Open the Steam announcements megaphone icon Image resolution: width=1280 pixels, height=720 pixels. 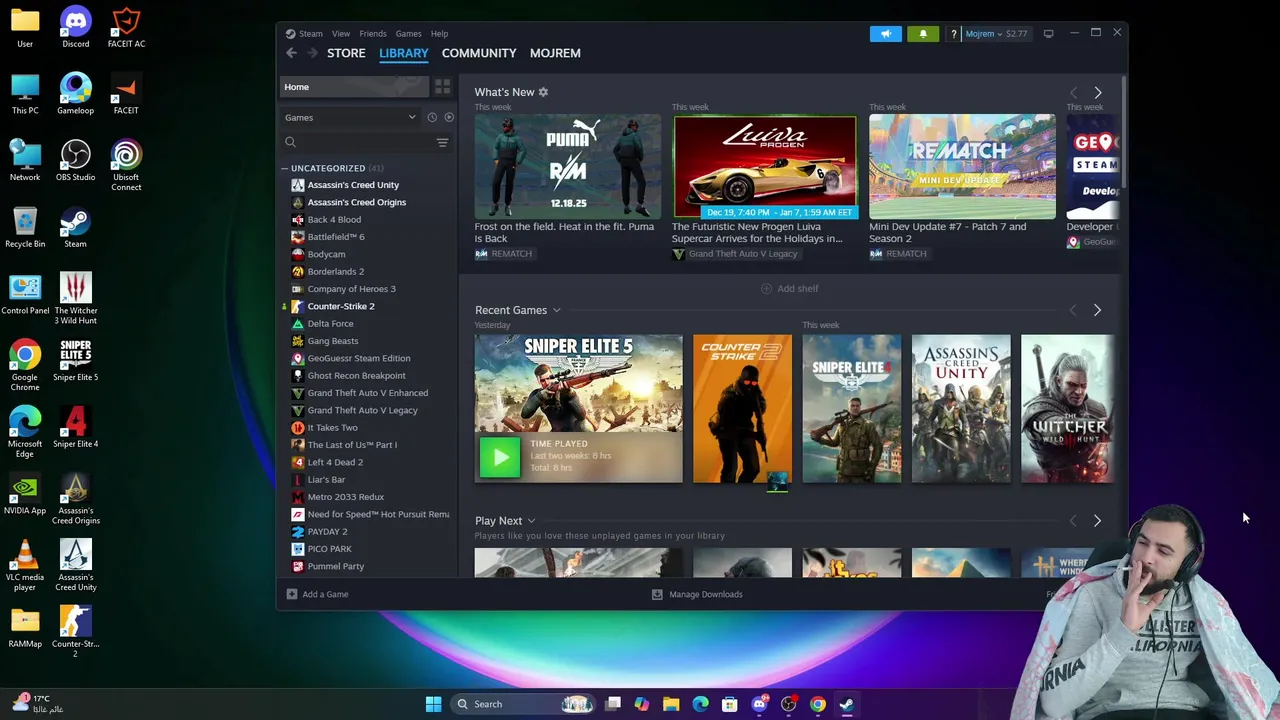885,34
